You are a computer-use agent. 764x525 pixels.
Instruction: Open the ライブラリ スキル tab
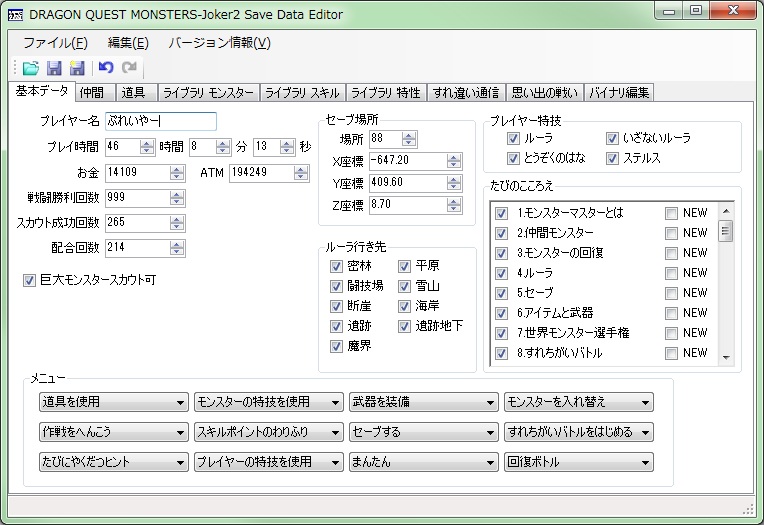(x=302, y=93)
